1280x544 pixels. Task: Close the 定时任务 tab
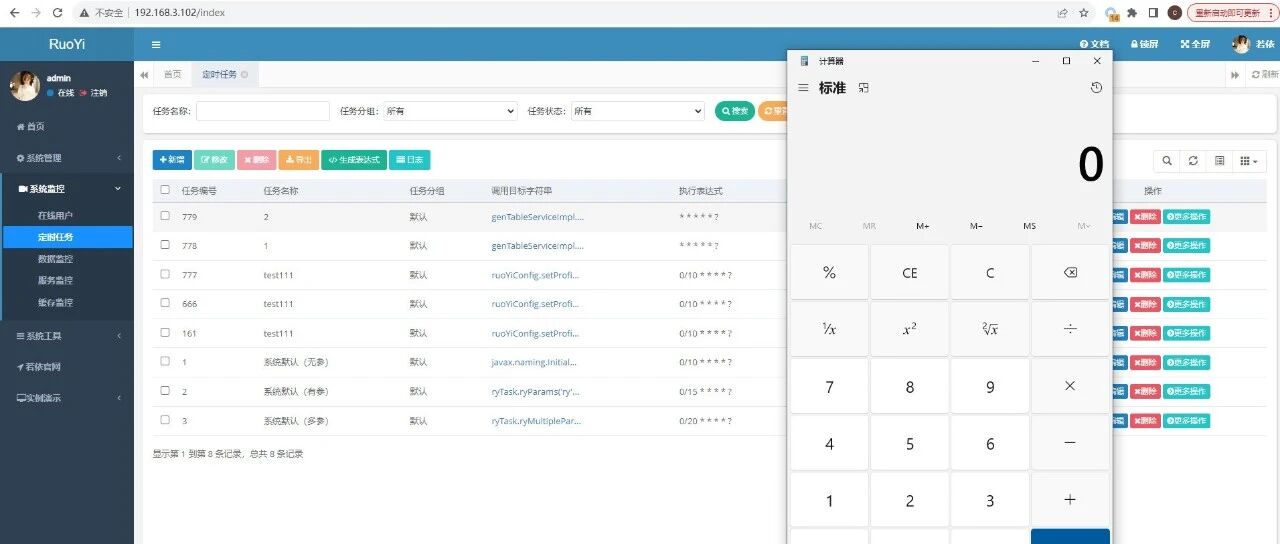[245, 75]
